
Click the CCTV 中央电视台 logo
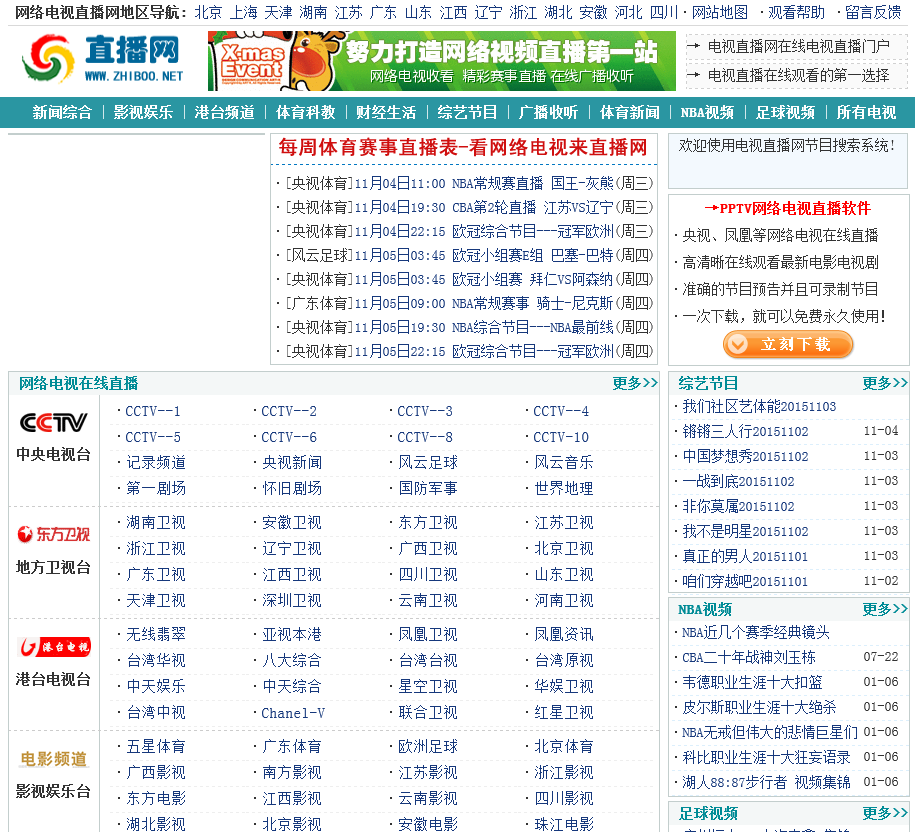point(53,422)
